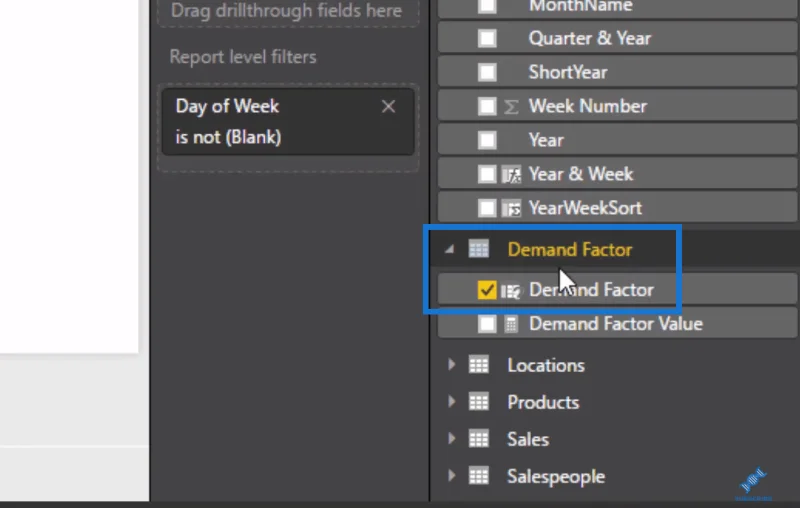The width and height of the screenshot is (800, 508).
Task: Check the Year field checkbox
Action: [x=487, y=140]
